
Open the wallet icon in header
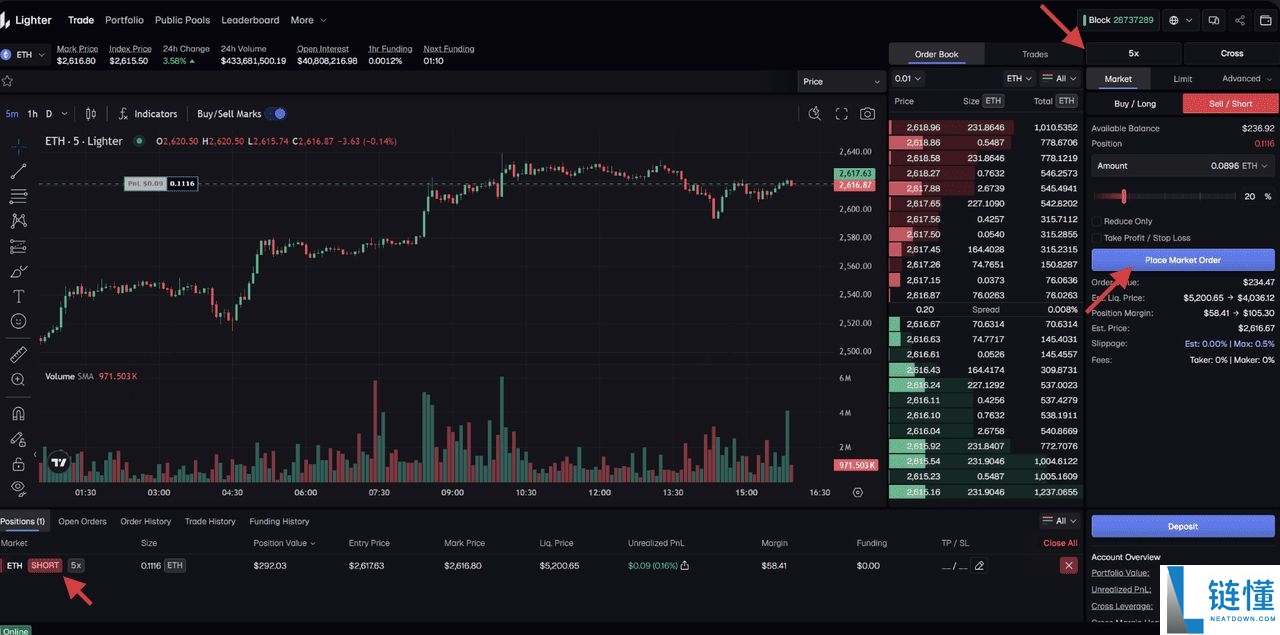tap(1266, 20)
